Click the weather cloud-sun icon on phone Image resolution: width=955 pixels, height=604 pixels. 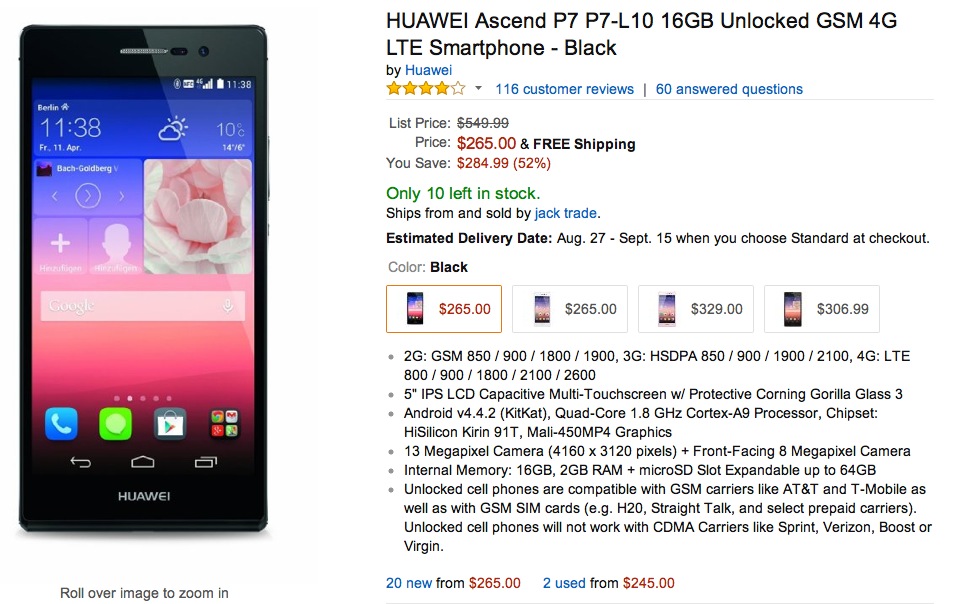click(173, 130)
